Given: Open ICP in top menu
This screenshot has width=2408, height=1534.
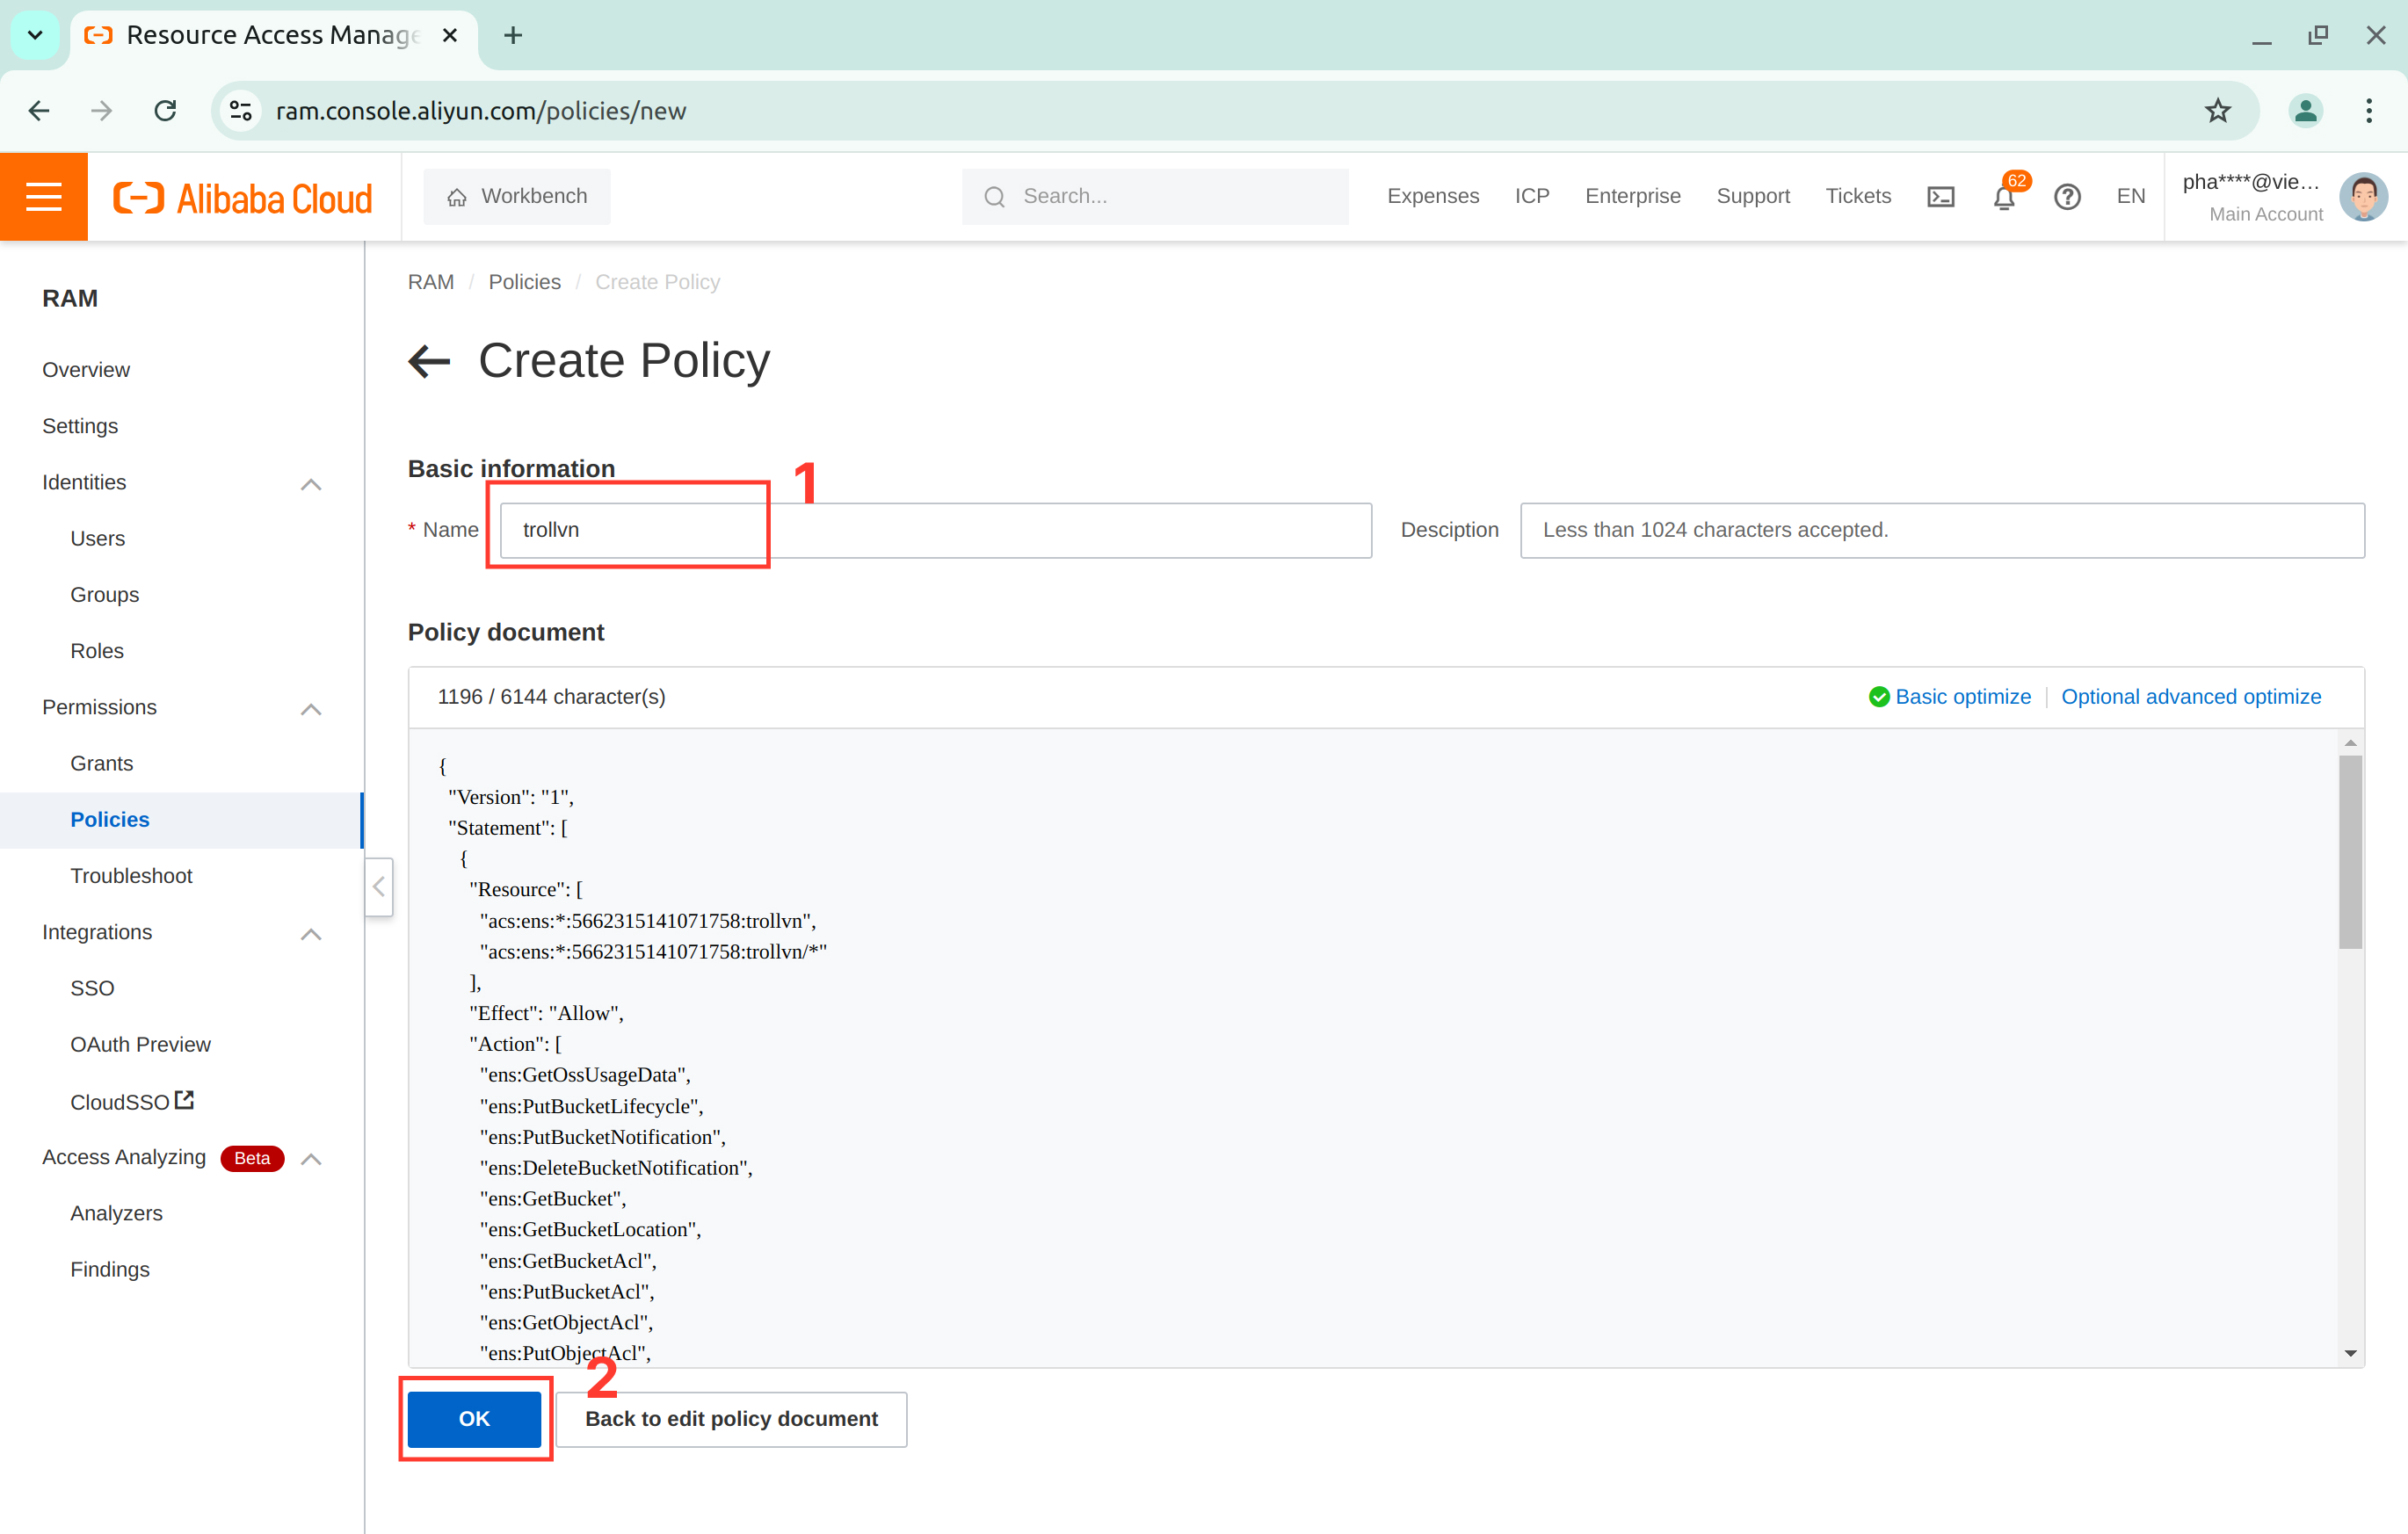Looking at the screenshot, I should pyautogui.click(x=1531, y=196).
